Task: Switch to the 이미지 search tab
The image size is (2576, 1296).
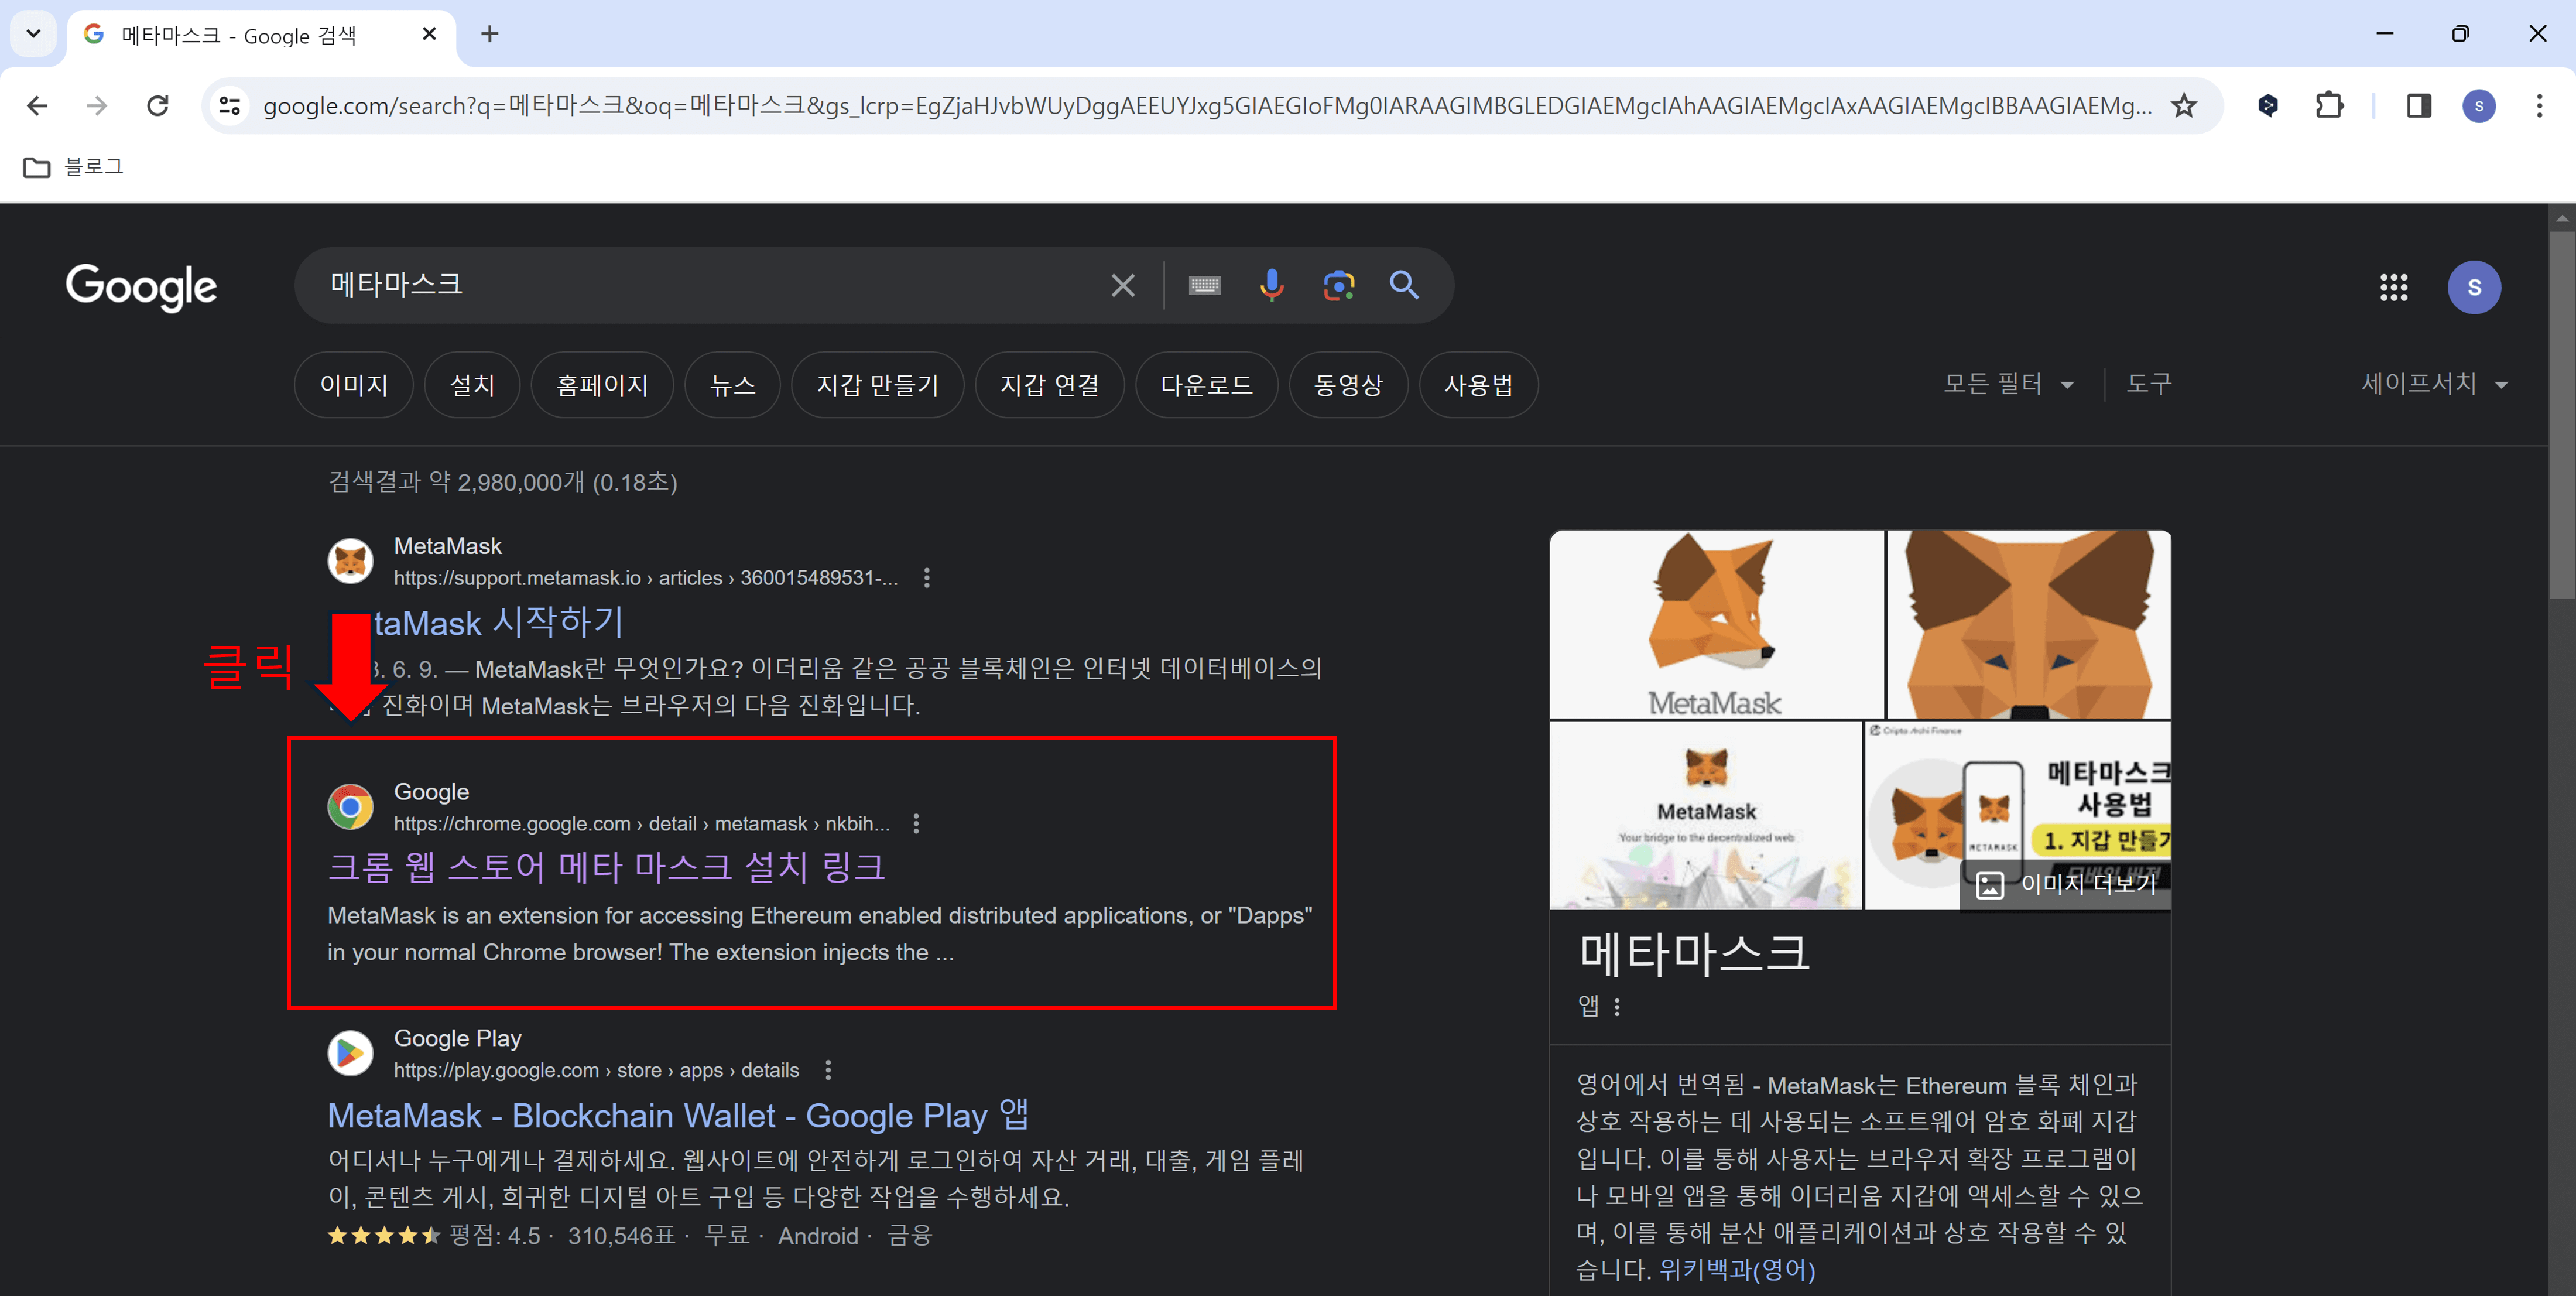Action: coord(353,384)
